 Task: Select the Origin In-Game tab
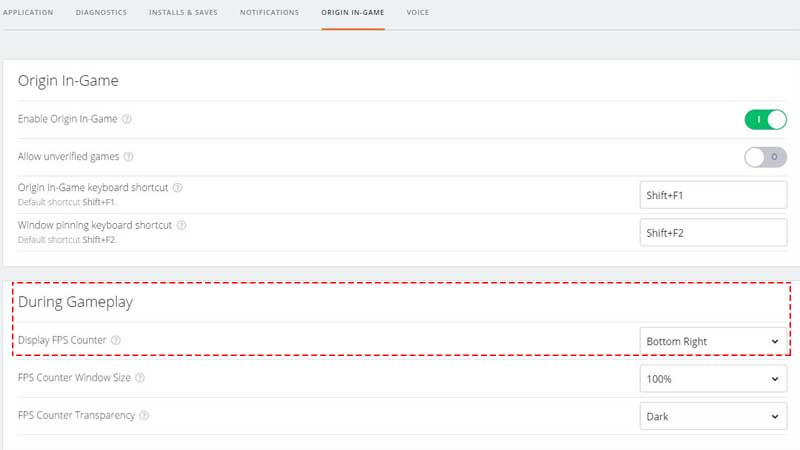coord(352,13)
